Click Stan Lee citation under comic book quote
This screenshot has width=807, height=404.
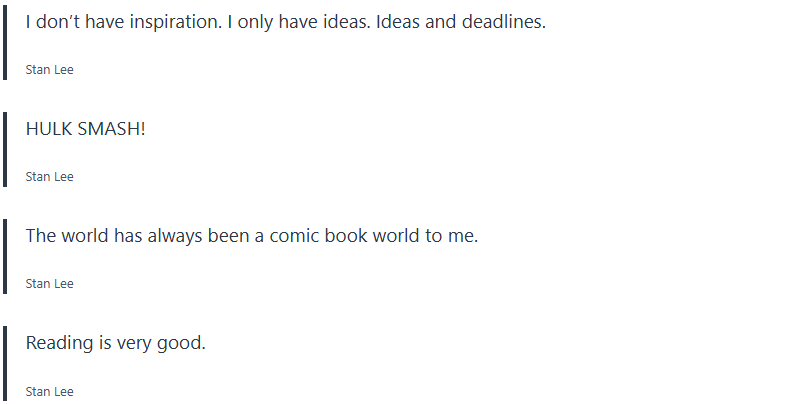49,284
